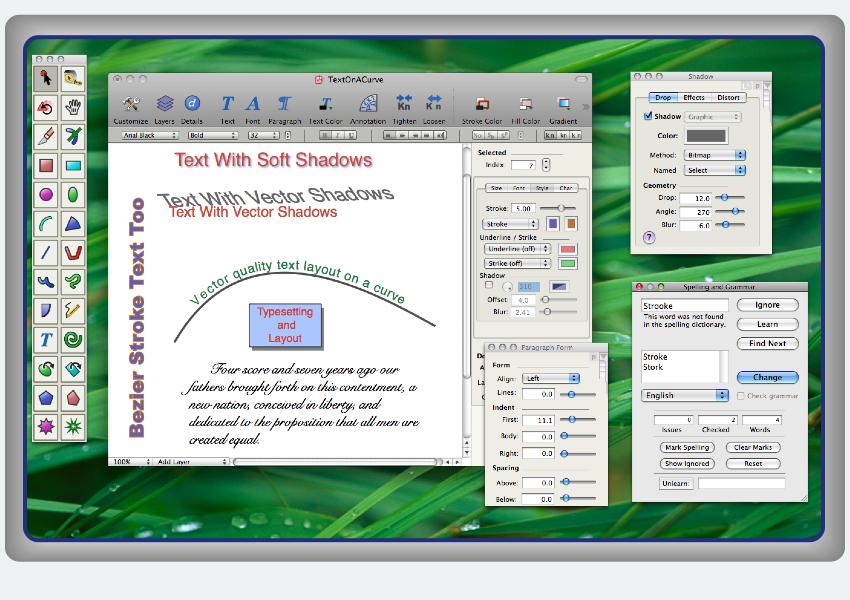
Task: Click the Find Next button
Action: 768,343
